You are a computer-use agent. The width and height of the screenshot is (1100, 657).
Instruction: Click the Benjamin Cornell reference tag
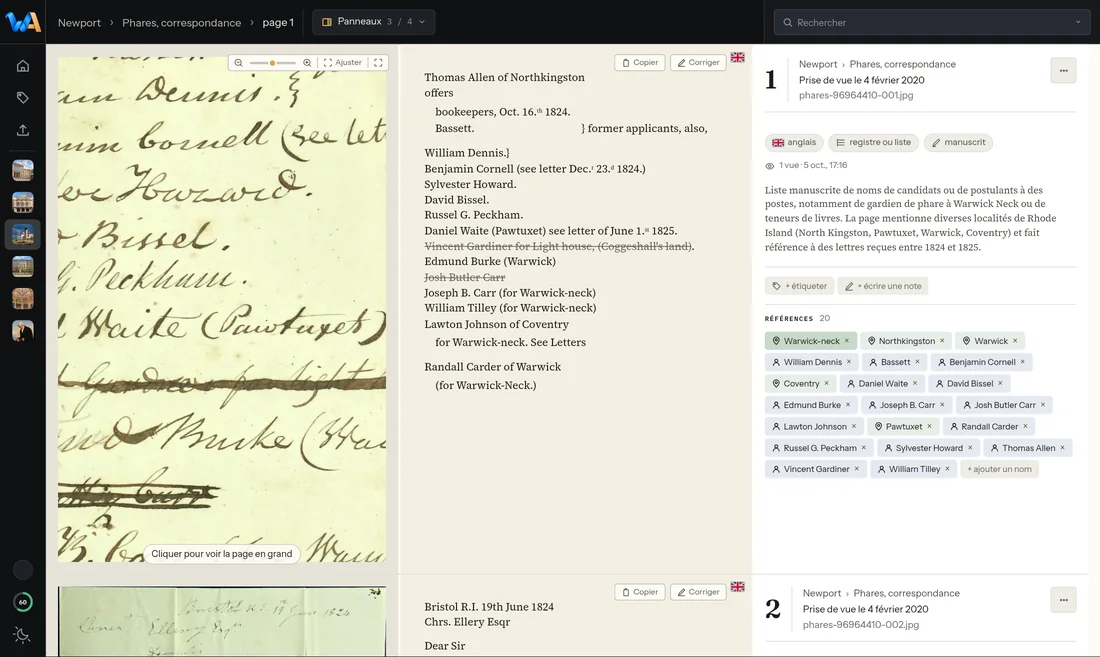pos(981,363)
